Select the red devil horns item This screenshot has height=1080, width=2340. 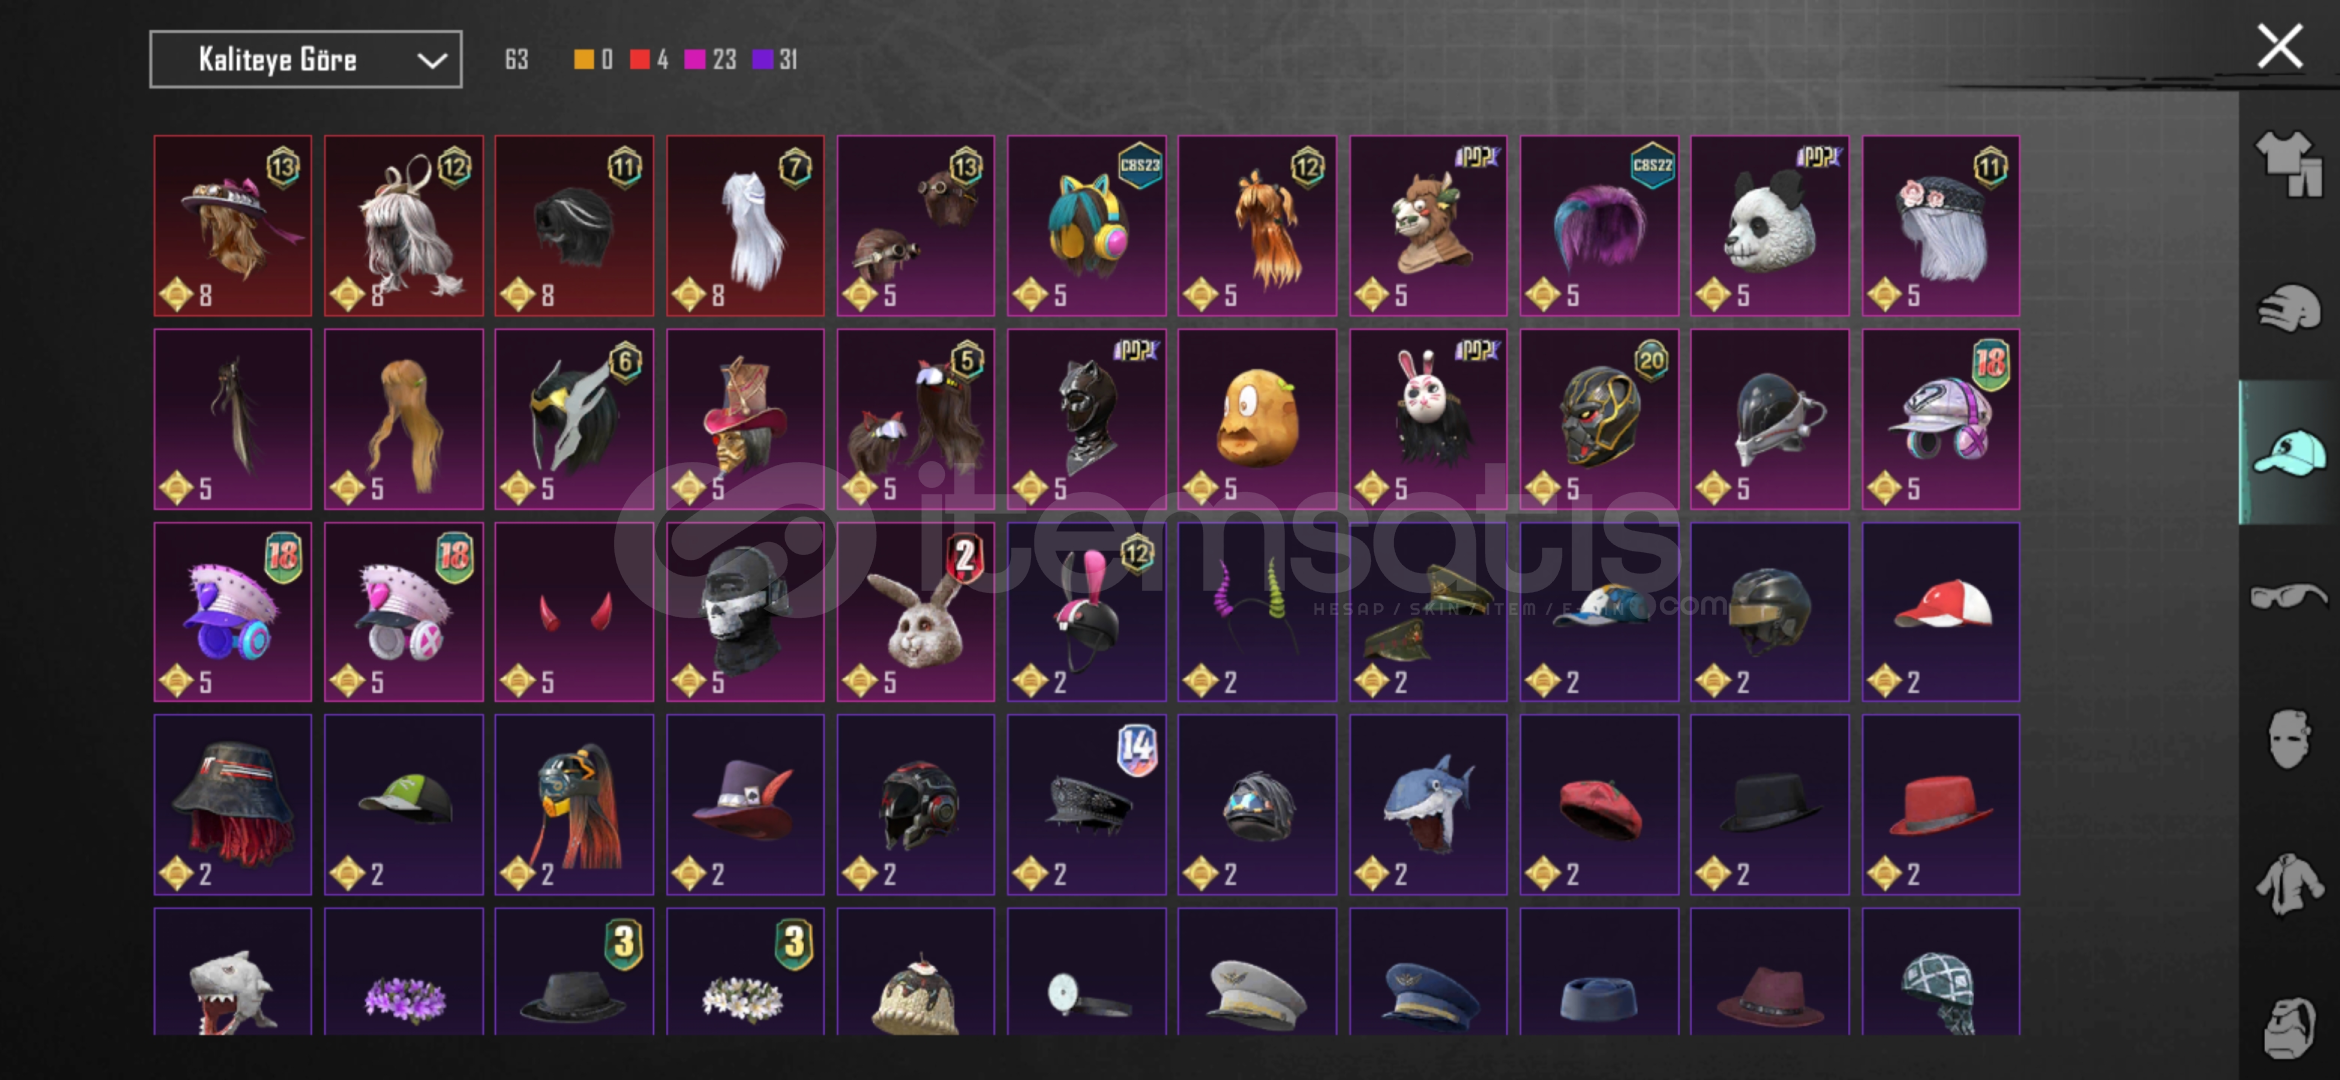[x=574, y=612]
